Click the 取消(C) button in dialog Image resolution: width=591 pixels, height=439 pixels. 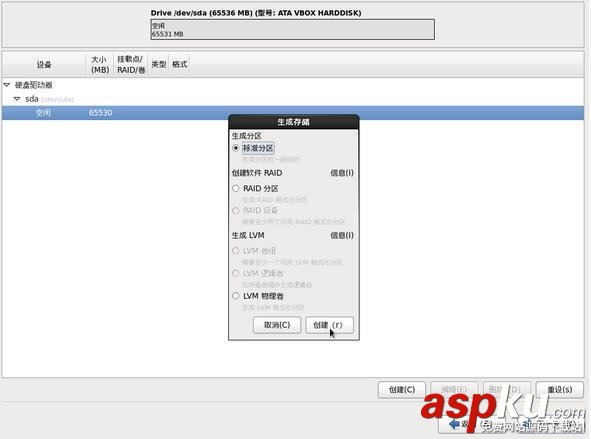277,325
